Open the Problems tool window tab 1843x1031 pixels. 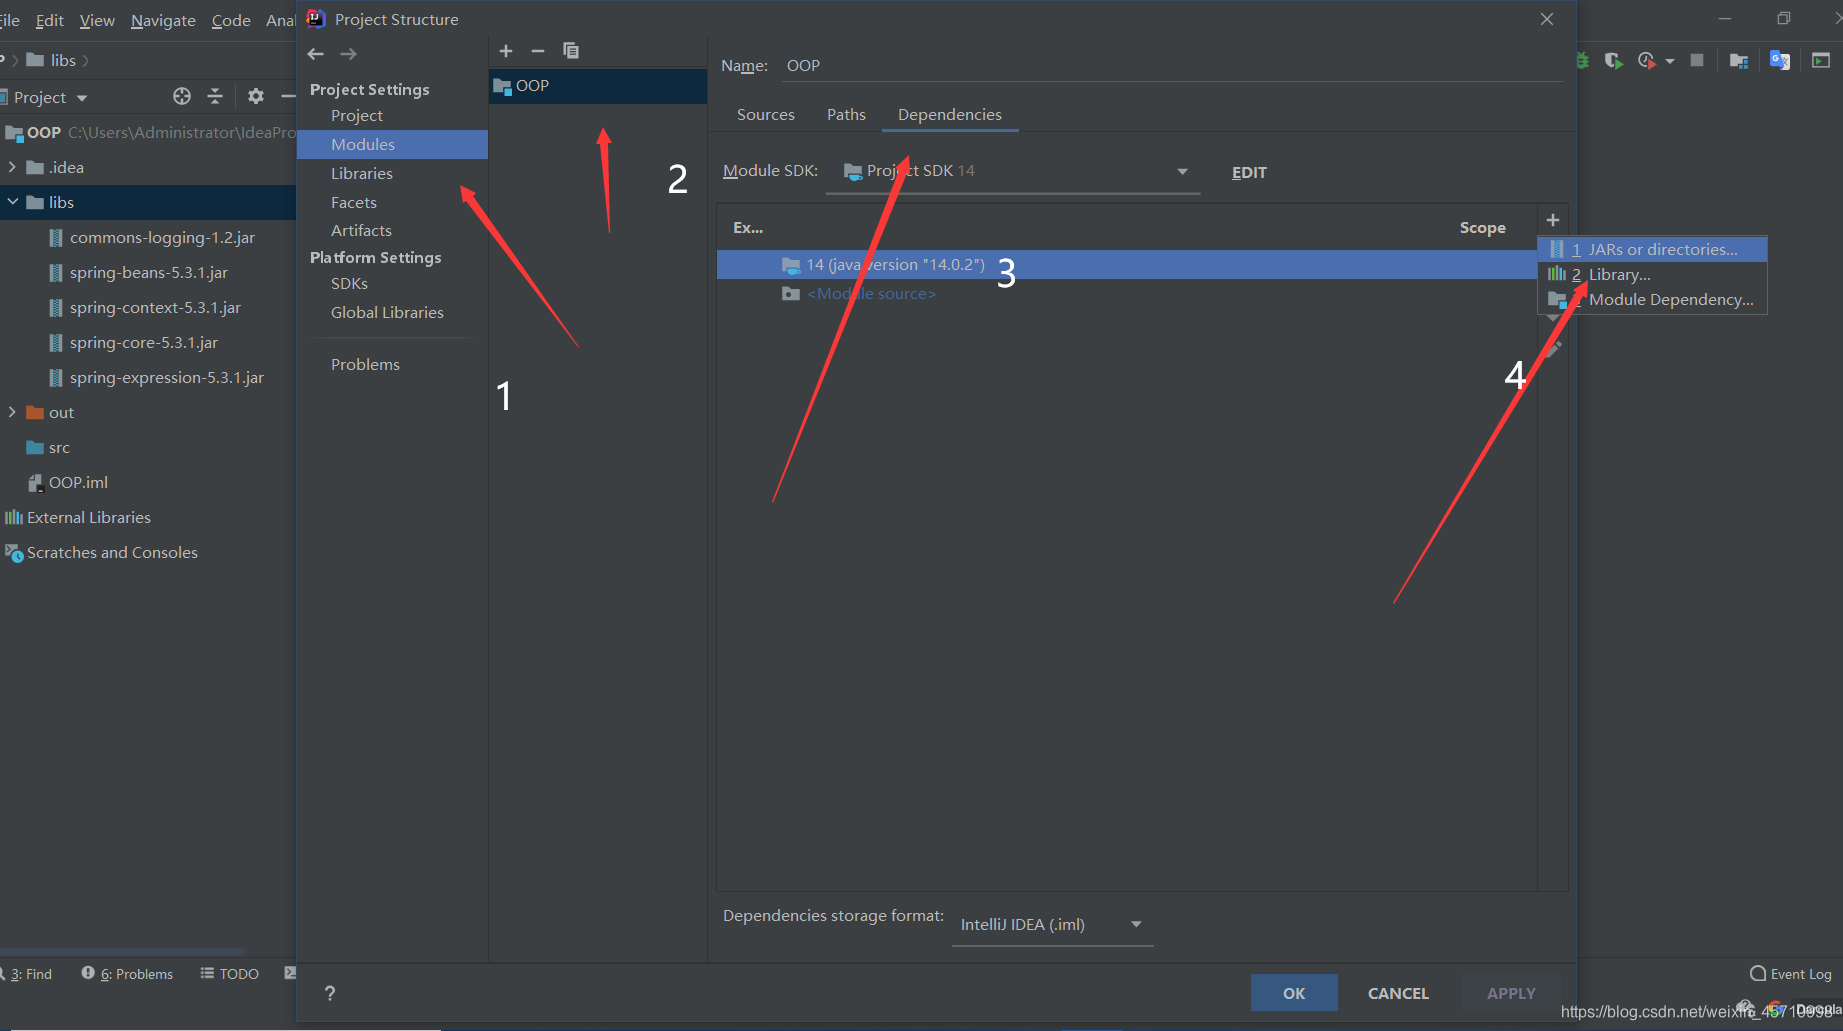point(127,974)
